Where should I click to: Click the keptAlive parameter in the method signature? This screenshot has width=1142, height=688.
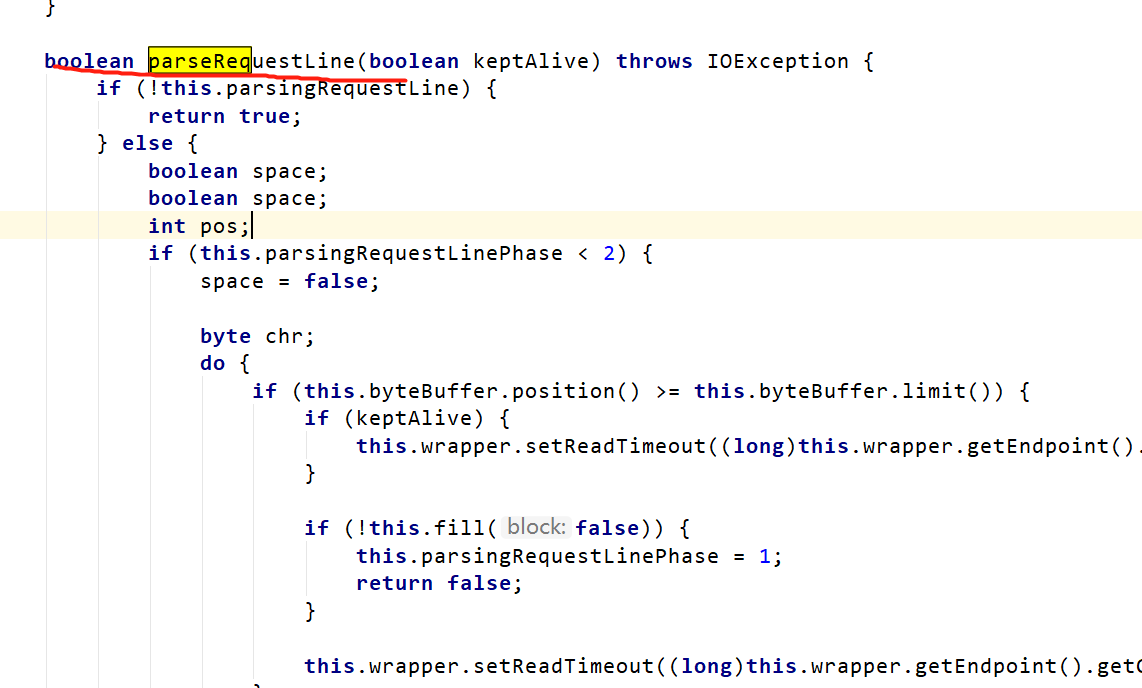point(530,61)
